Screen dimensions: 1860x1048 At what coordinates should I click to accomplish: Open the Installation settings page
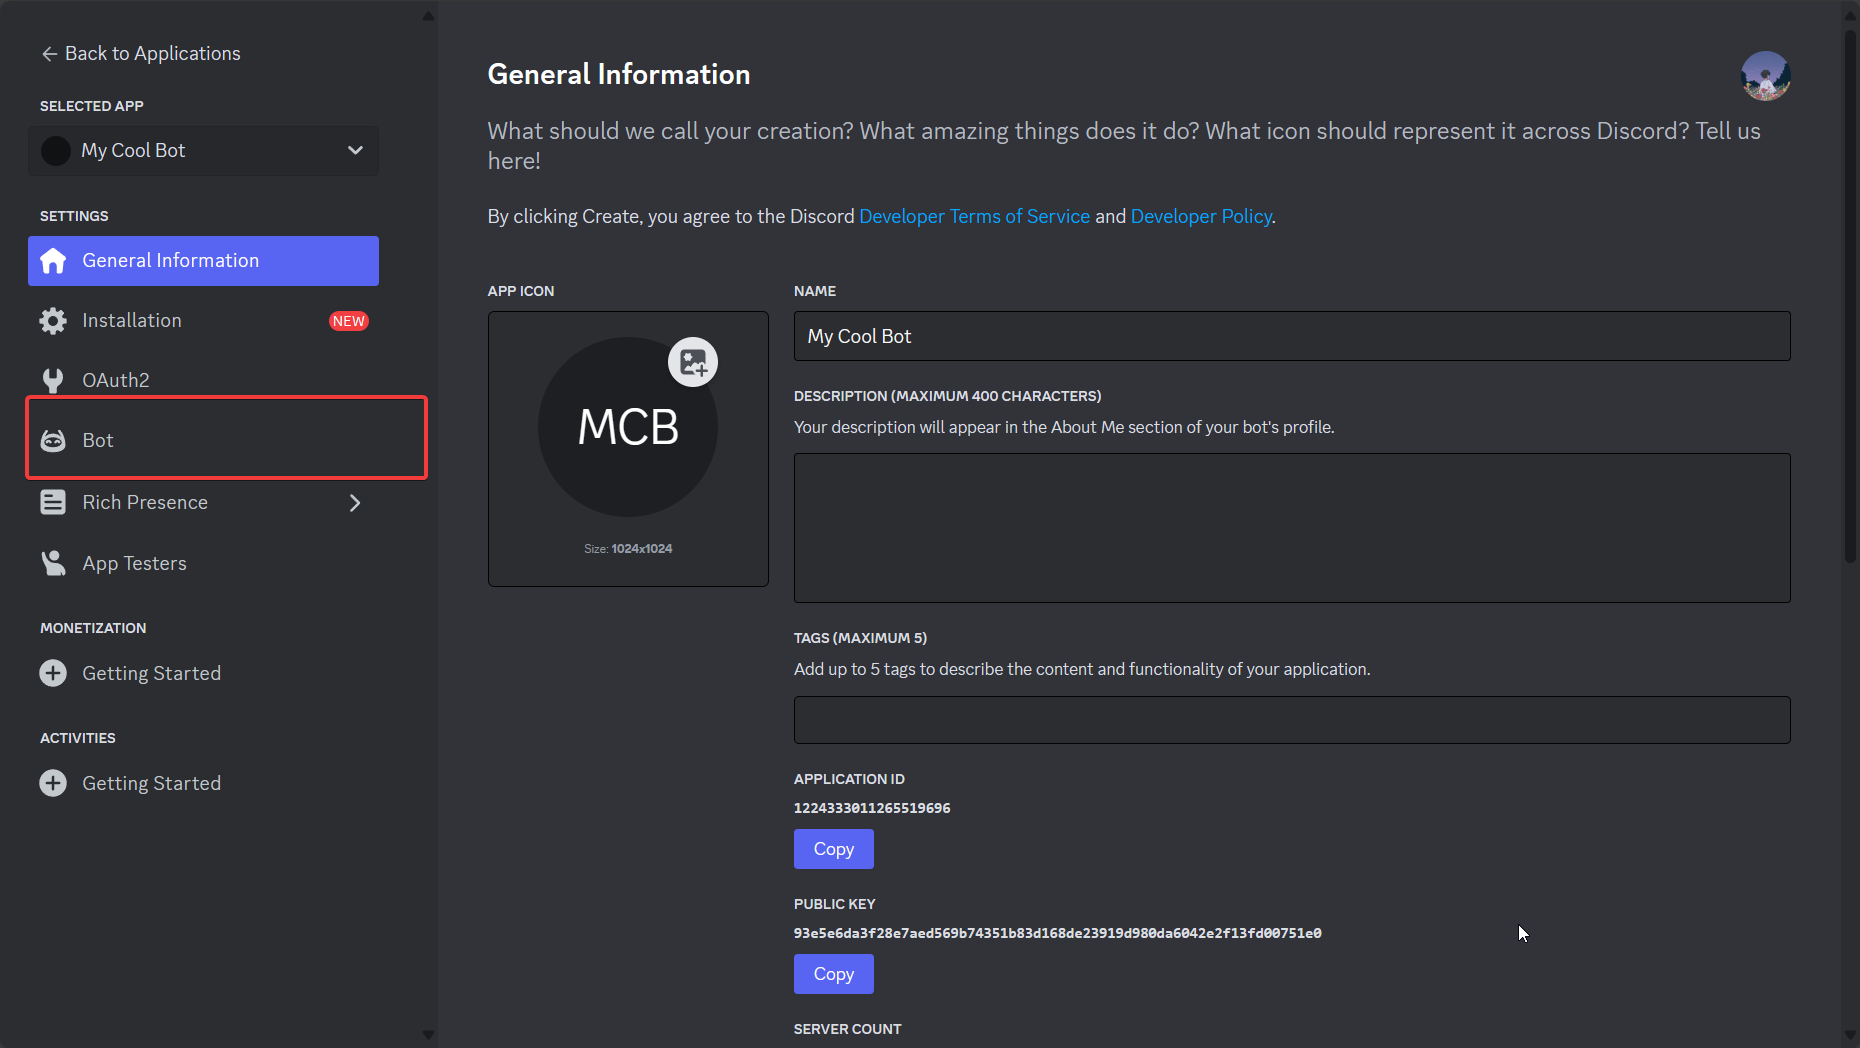tap(132, 321)
